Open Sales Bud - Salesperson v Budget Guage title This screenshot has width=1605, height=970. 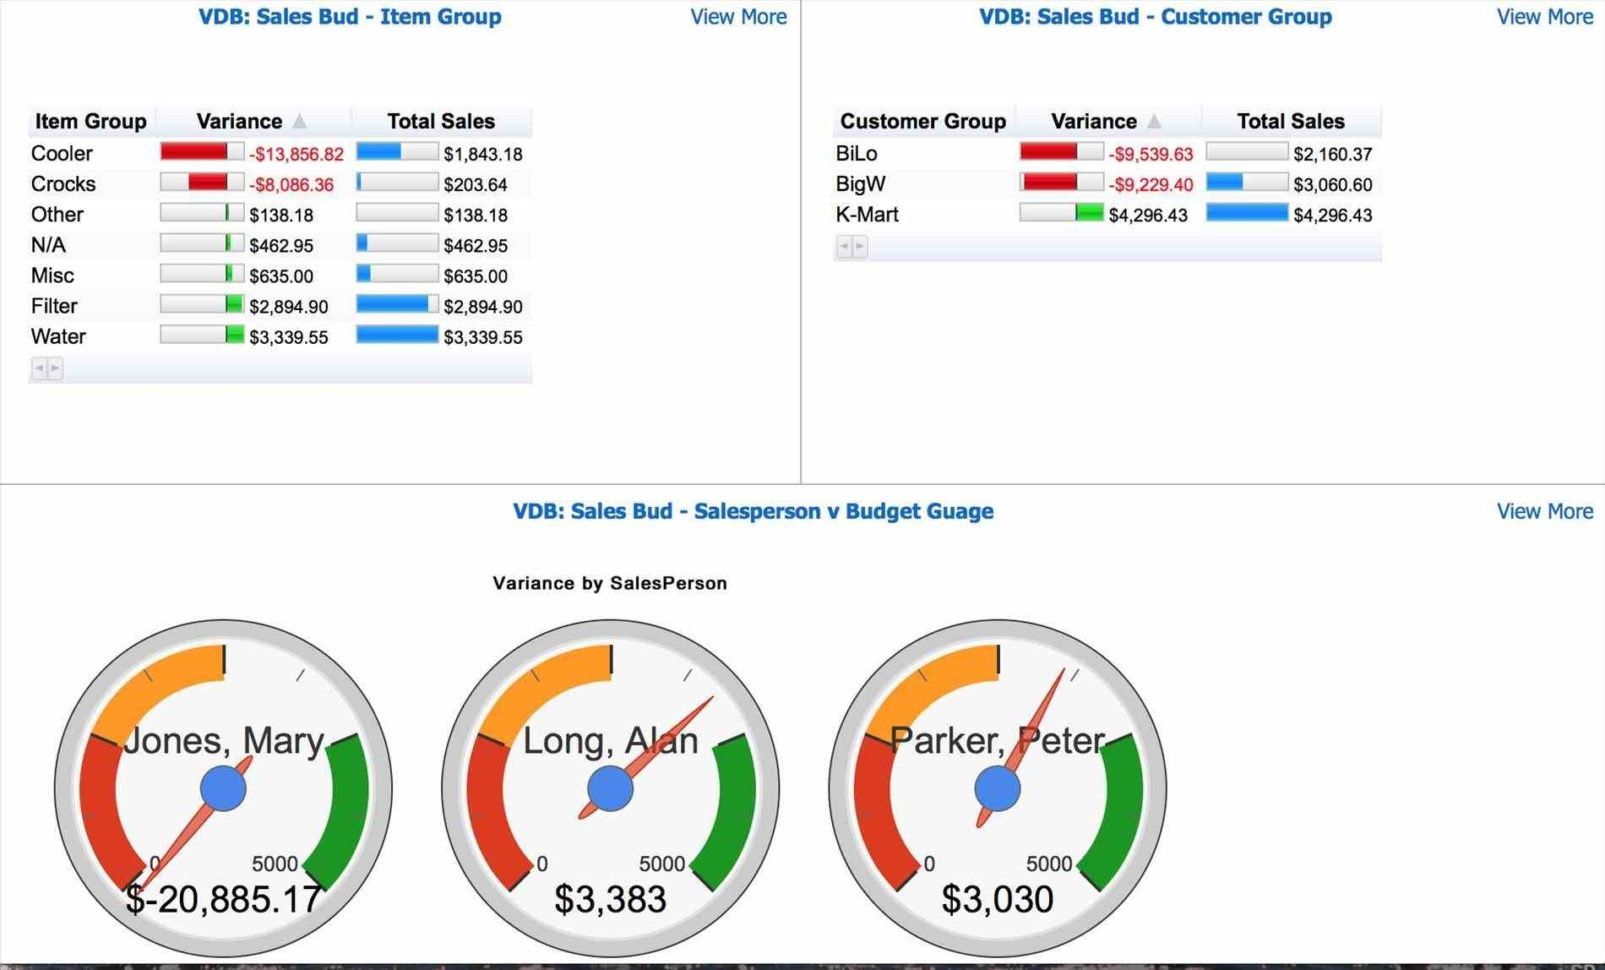click(753, 511)
